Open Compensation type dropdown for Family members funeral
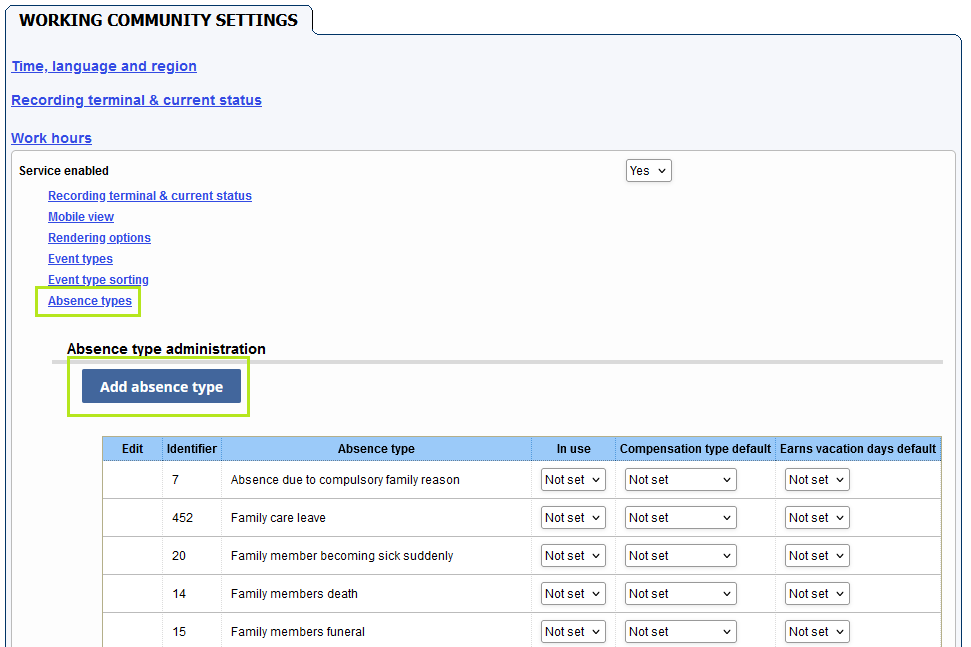971x647 pixels. (681, 632)
